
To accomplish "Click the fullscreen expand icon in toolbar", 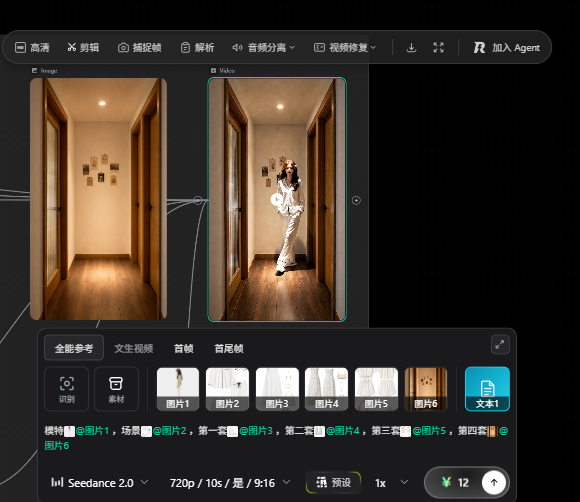I will click(x=438, y=47).
